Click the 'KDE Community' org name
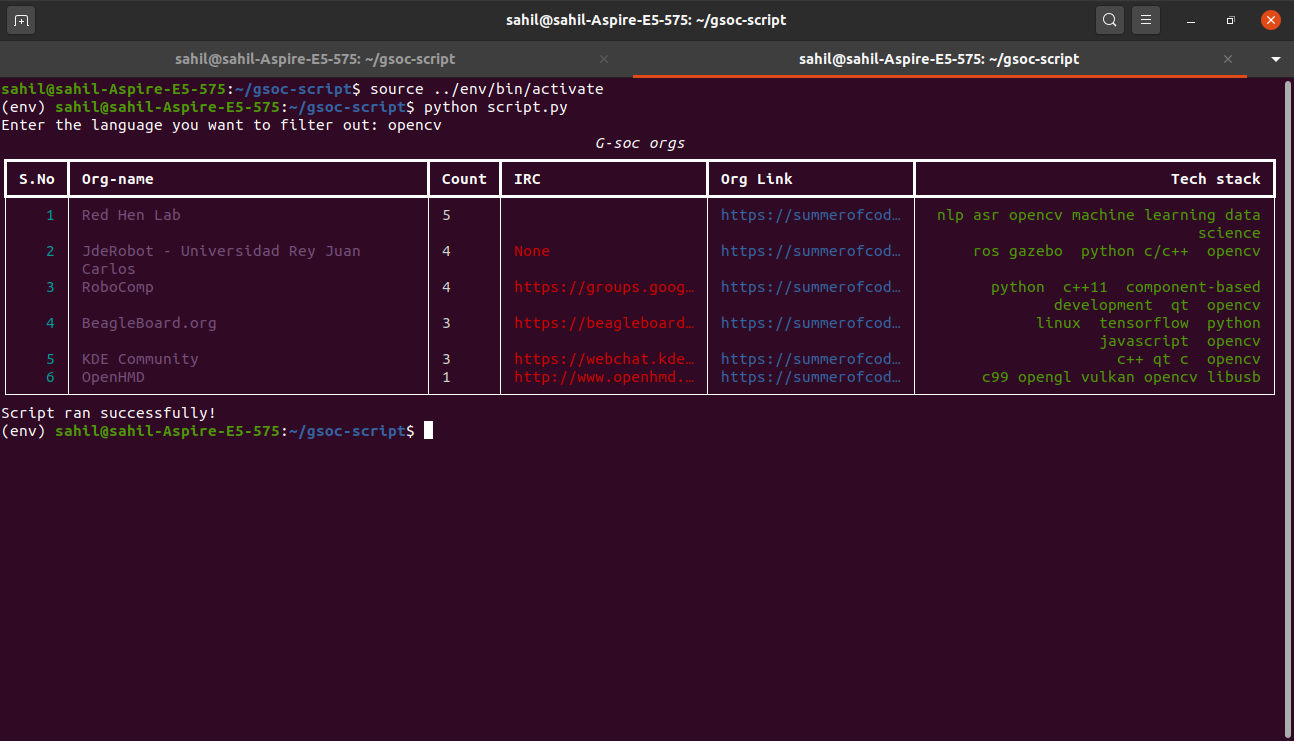This screenshot has width=1294, height=741. click(140, 359)
